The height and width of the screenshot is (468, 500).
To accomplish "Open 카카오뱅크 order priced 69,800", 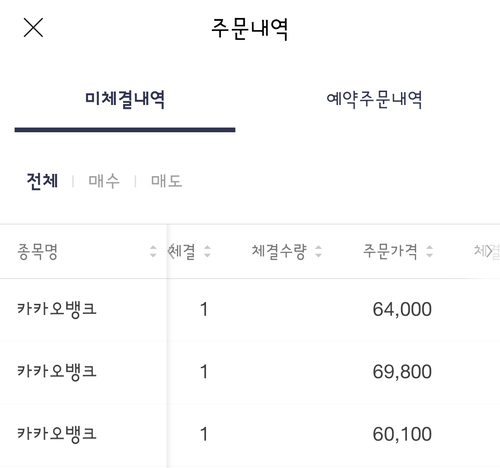I will [x=250, y=372].
